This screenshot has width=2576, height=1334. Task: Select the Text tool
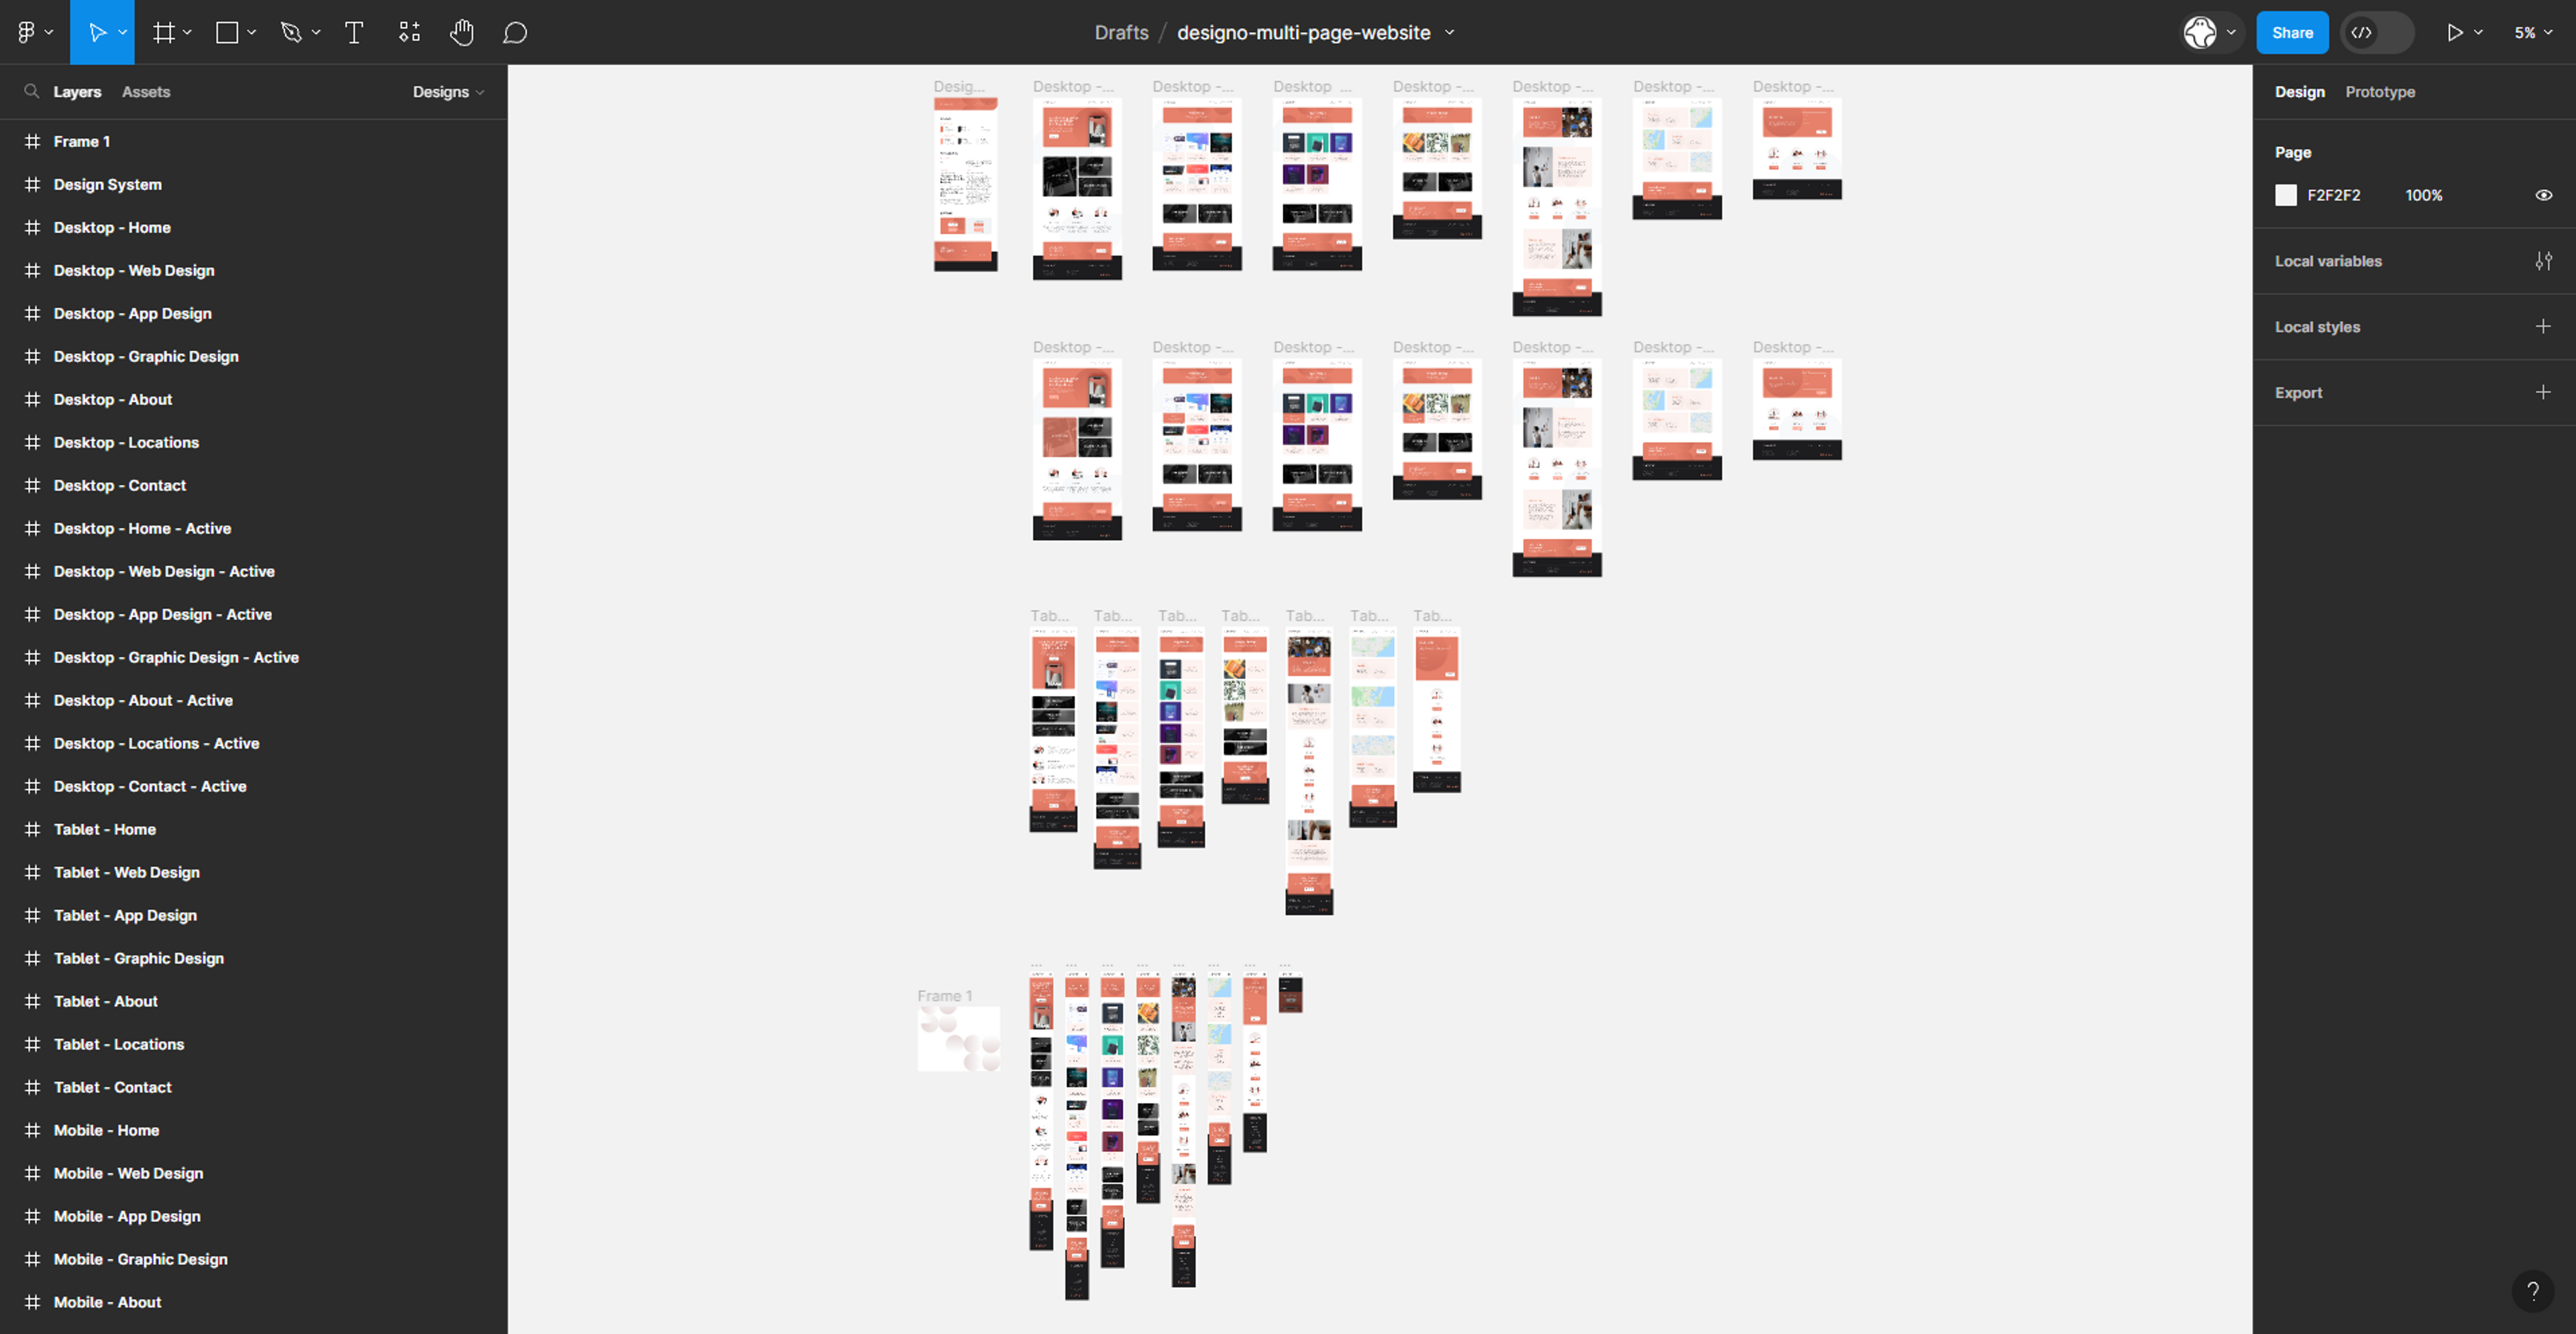352,31
